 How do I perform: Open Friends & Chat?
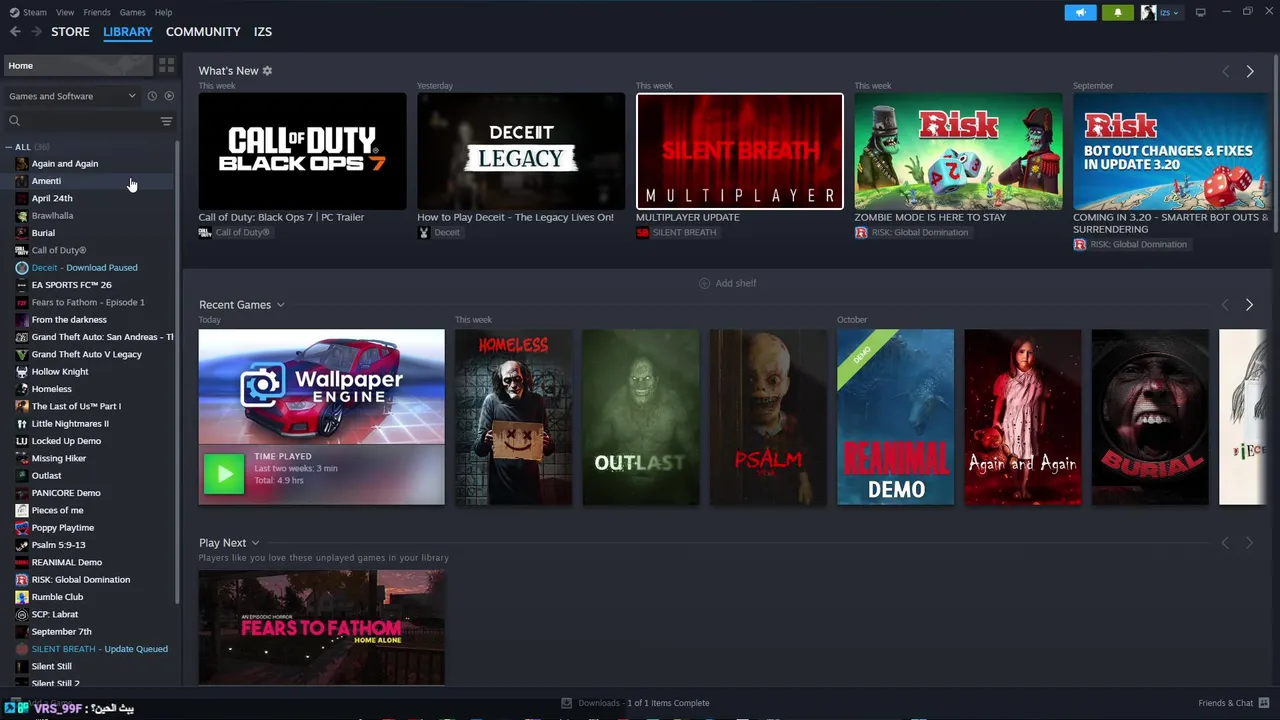(x=1234, y=703)
